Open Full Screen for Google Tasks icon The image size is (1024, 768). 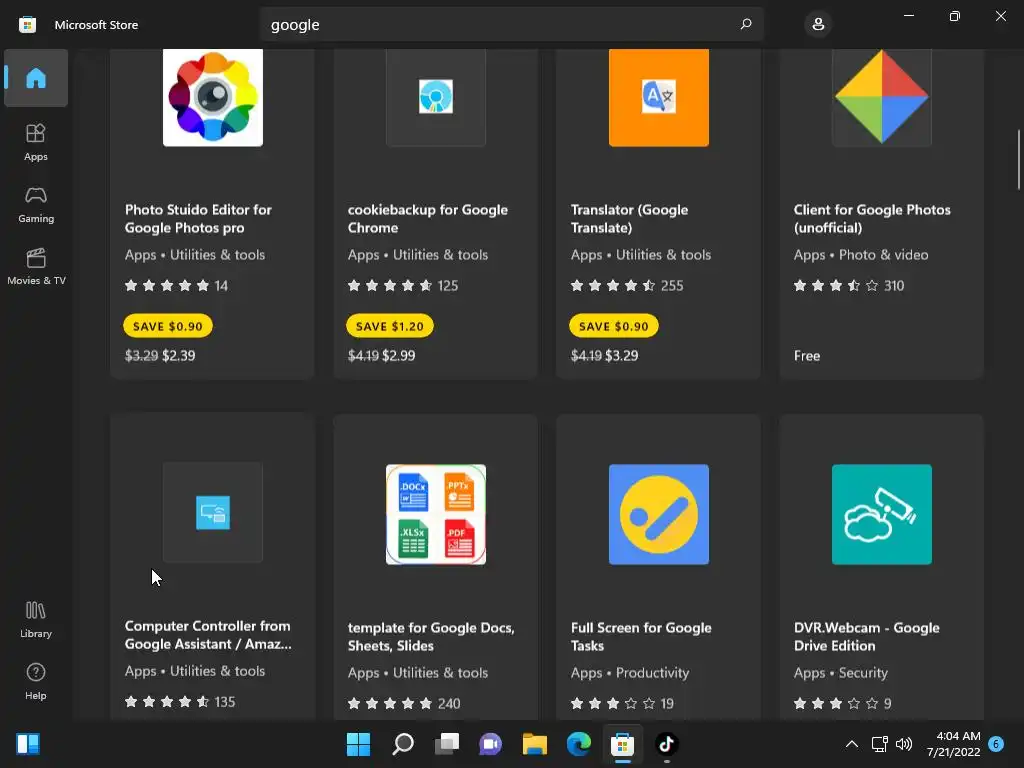pos(658,514)
